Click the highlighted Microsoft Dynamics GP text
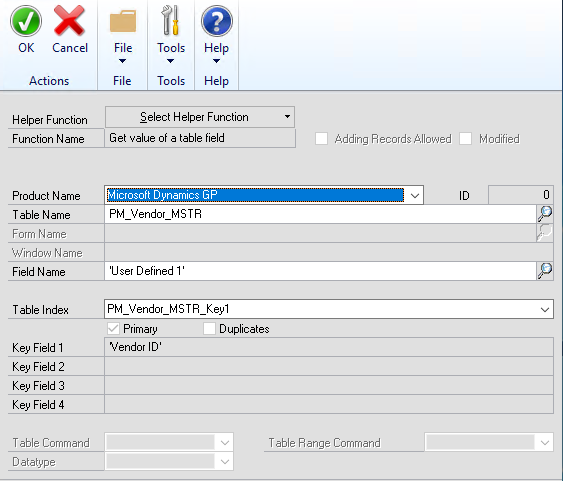The width and height of the screenshot is (563, 481). pyautogui.click(x=162, y=195)
